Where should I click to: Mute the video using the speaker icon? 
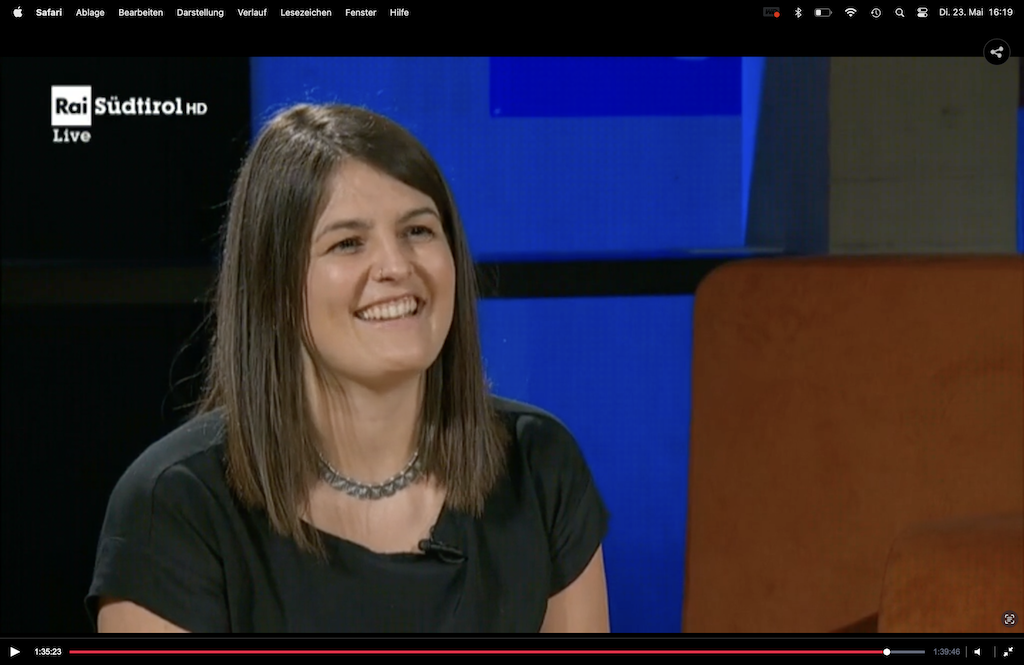point(978,651)
